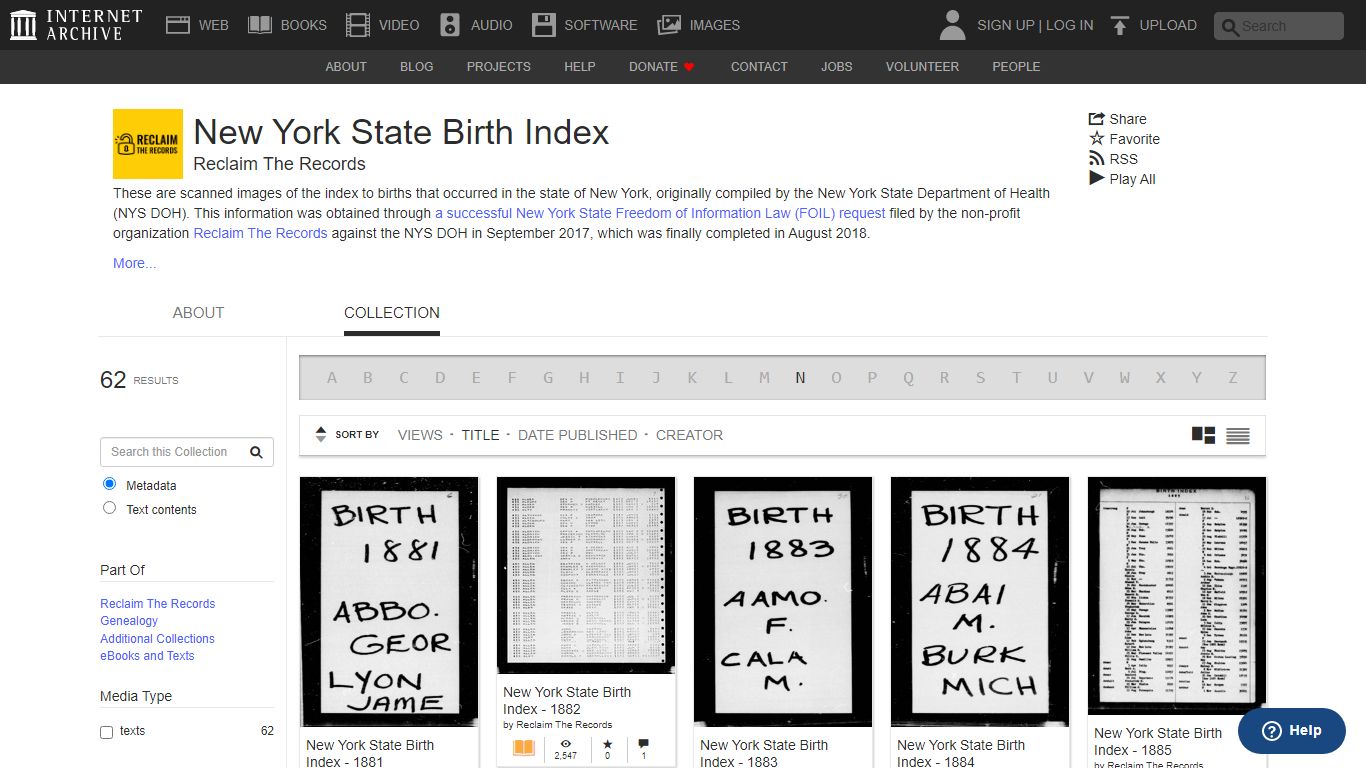1366x768 pixels.
Task: Open the COLLECTION tab
Action: tap(392, 313)
